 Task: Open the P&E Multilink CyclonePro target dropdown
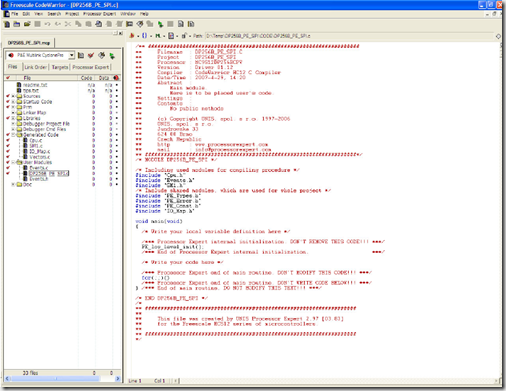(x=40, y=55)
